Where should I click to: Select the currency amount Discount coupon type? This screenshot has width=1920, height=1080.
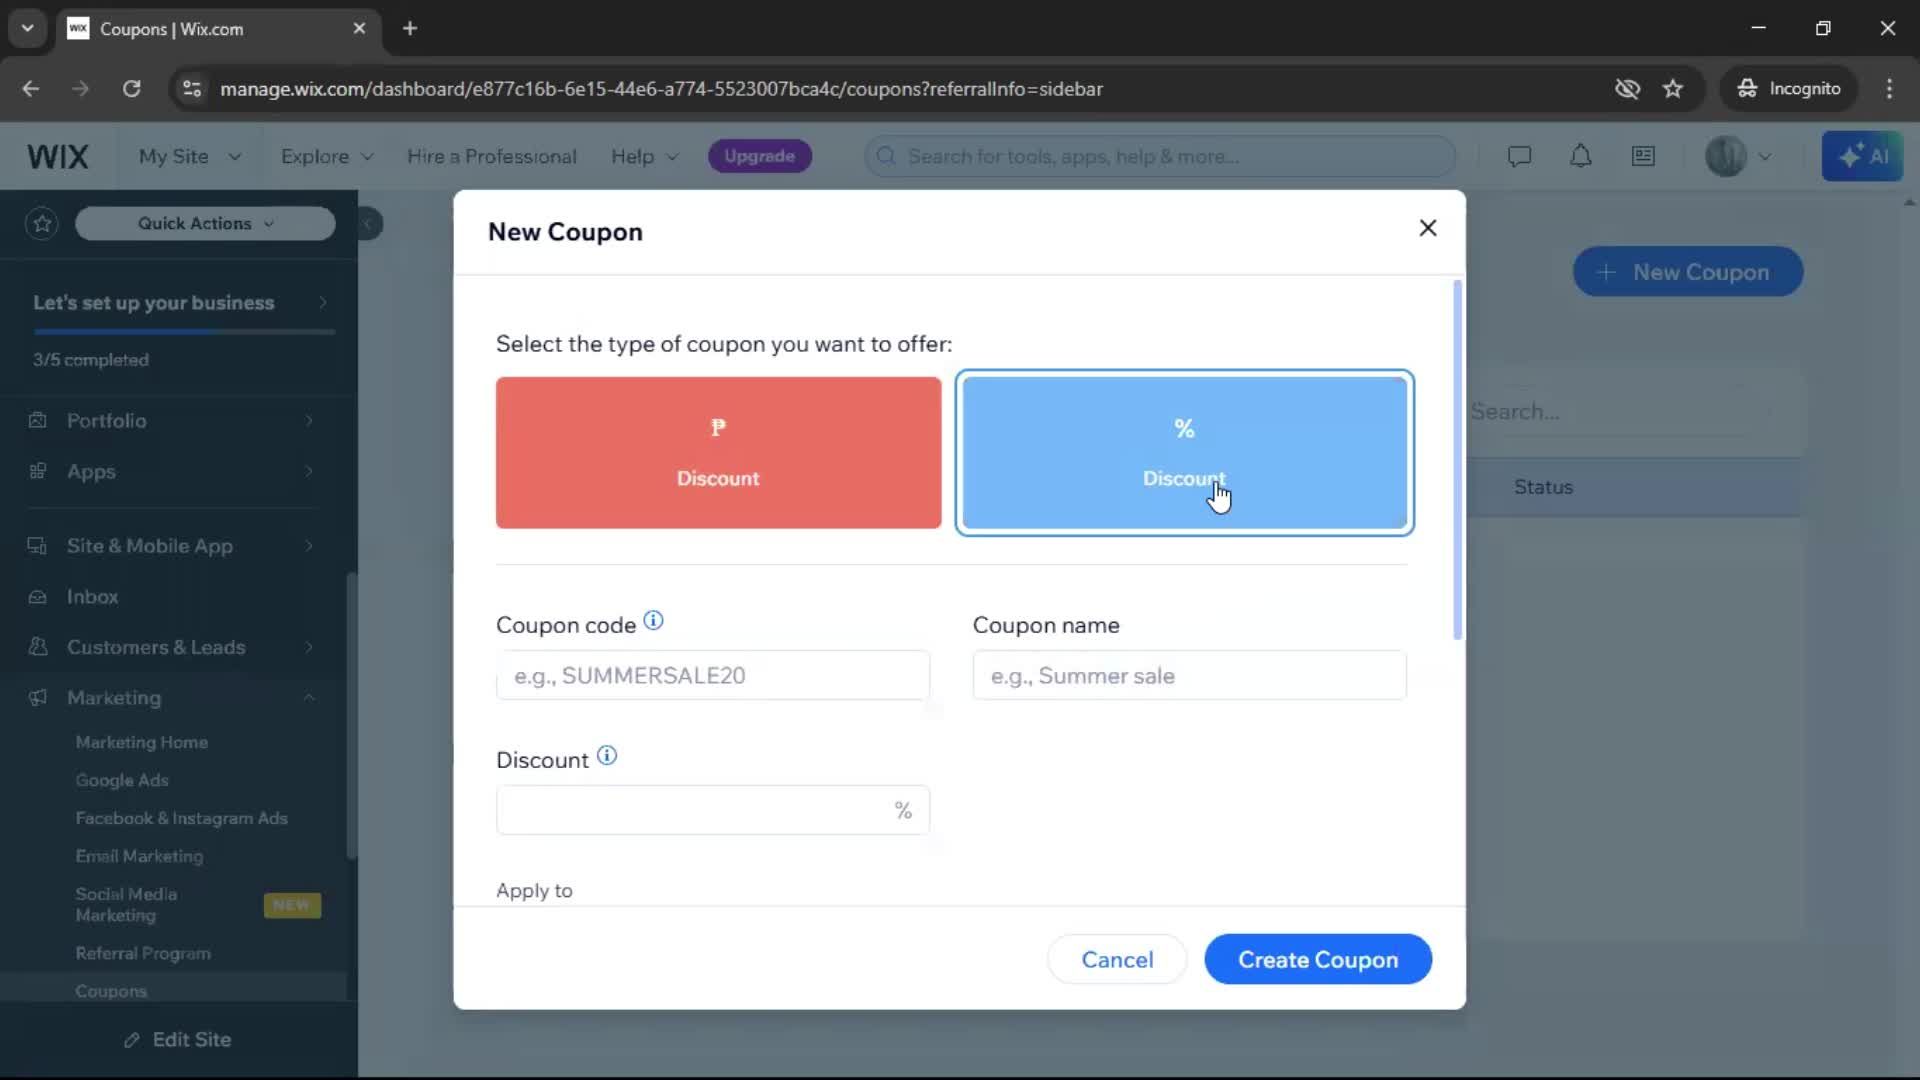pyautogui.click(x=718, y=453)
